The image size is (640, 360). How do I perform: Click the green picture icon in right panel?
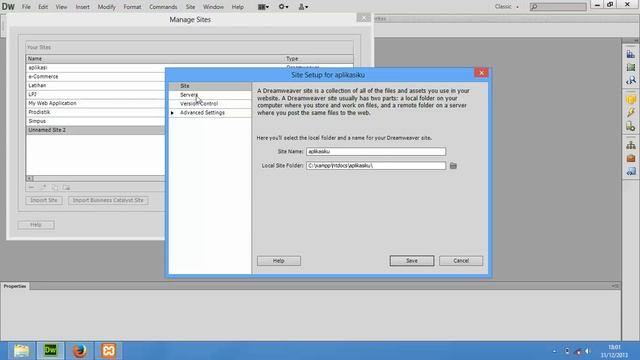pos(631,67)
